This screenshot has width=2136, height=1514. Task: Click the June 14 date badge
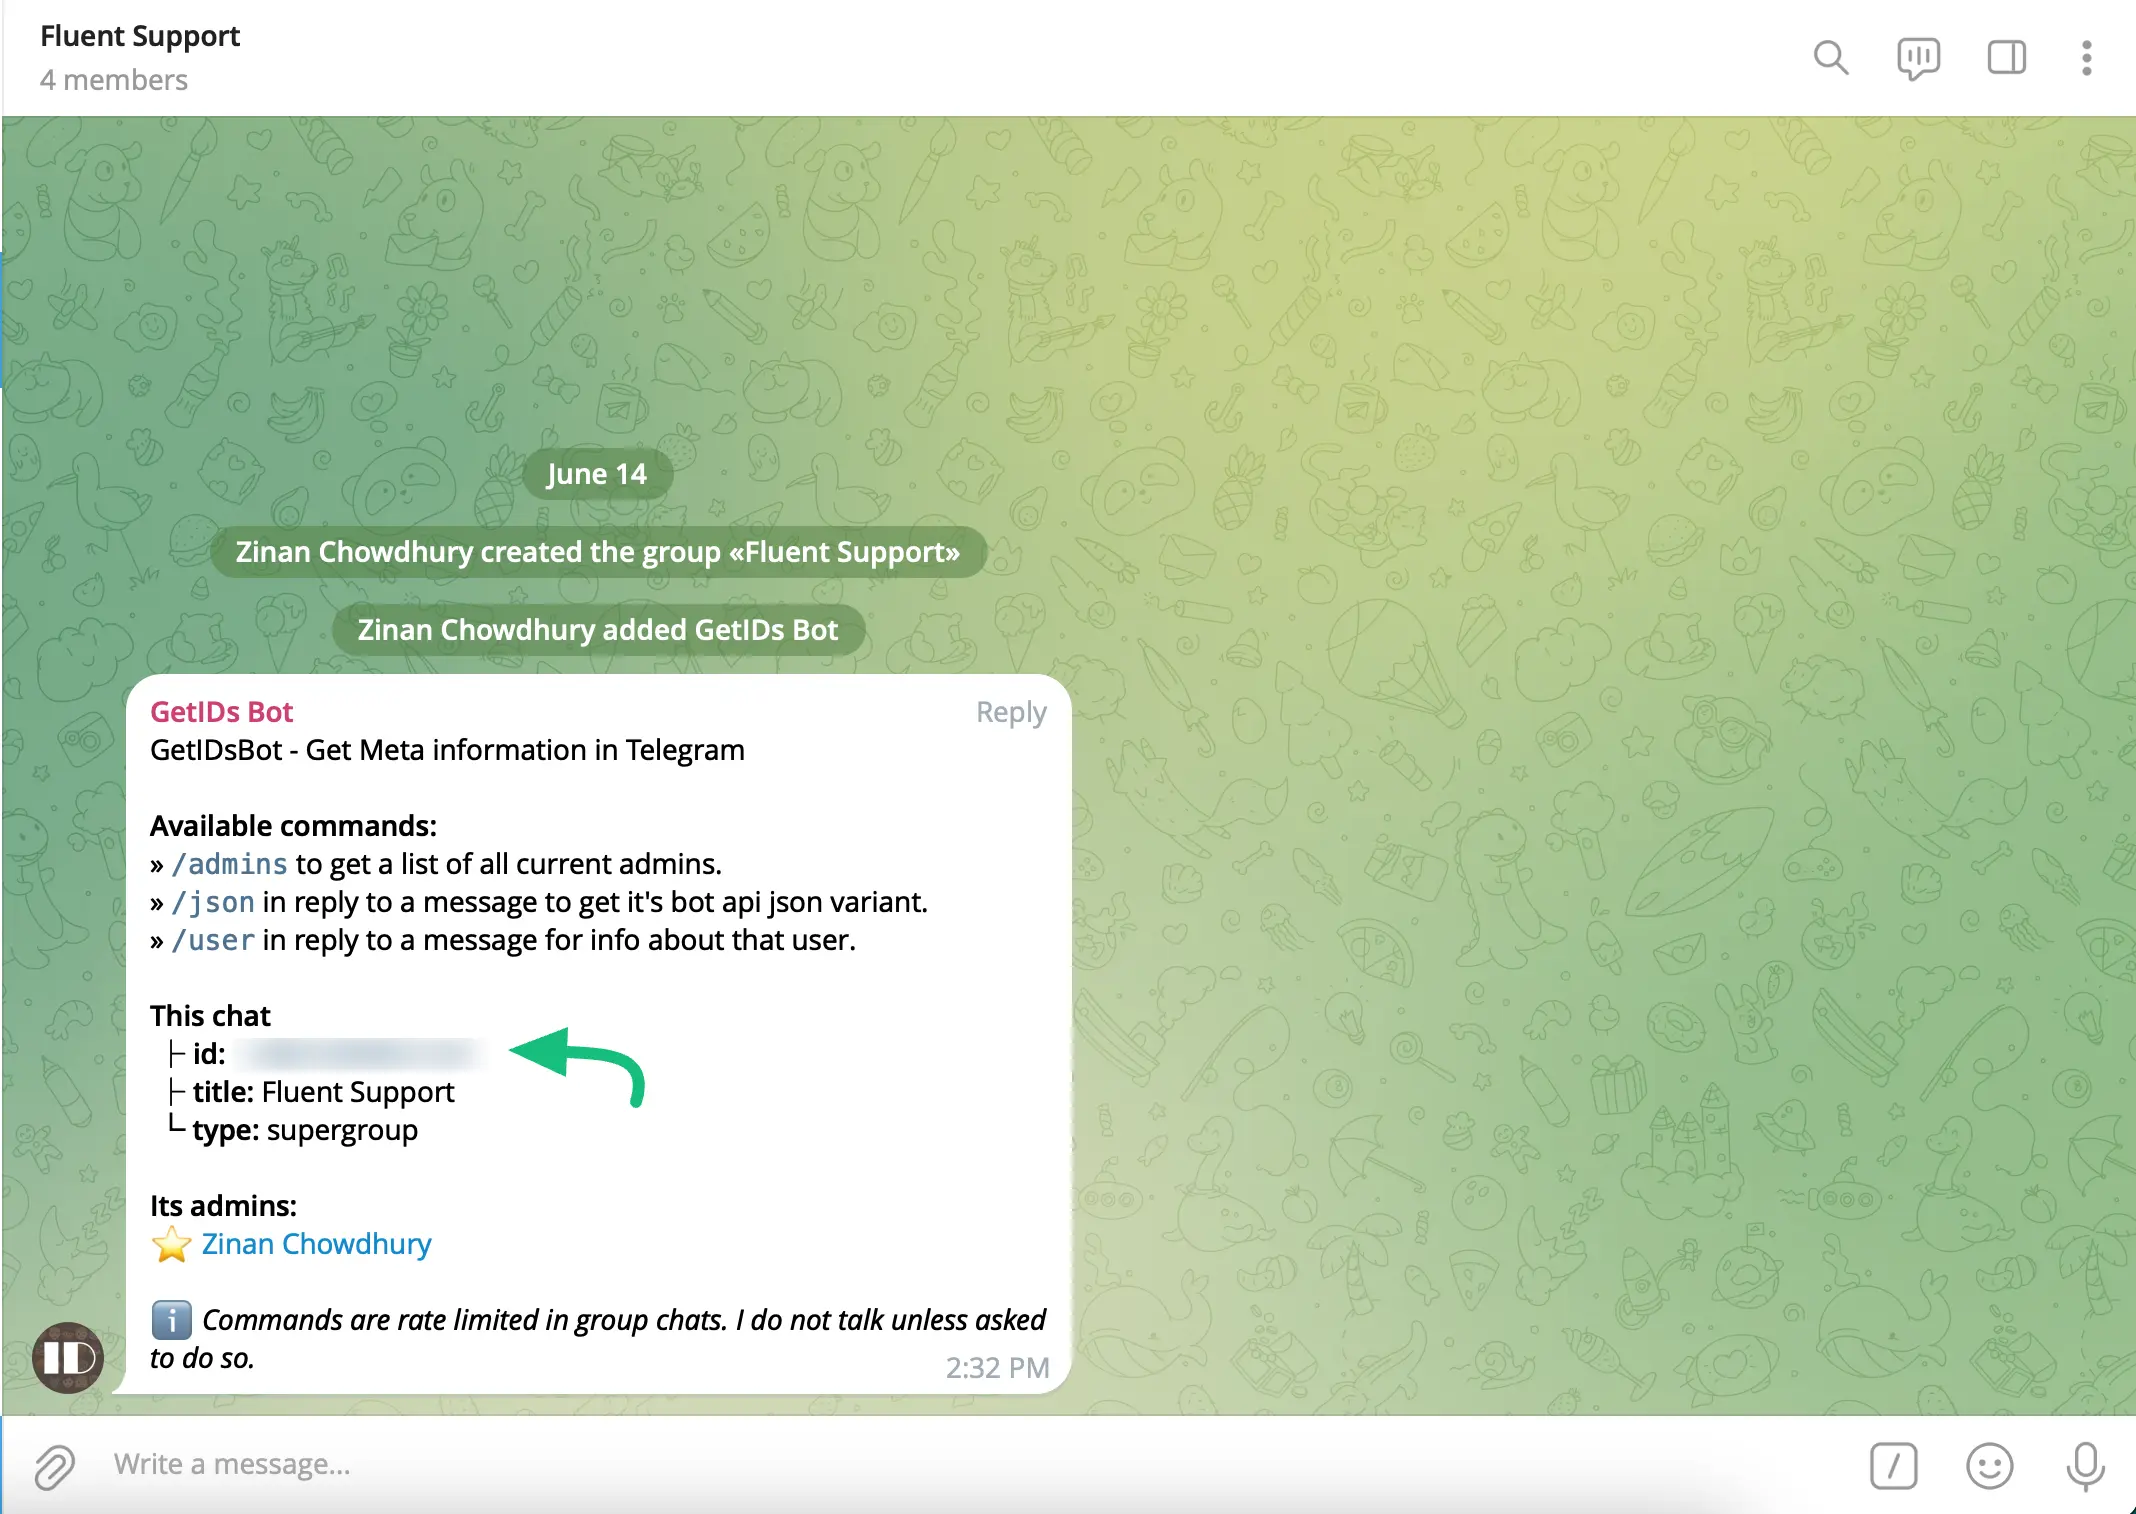coord(597,474)
